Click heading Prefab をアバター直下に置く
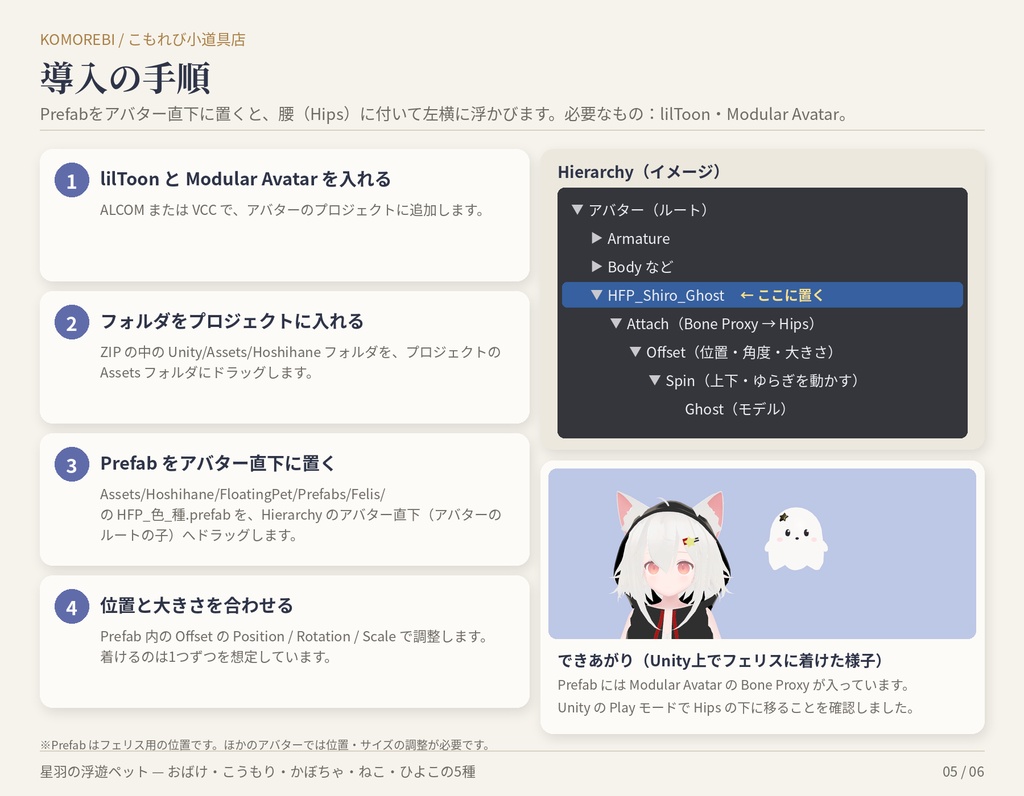1024x796 pixels. [217, 463]
